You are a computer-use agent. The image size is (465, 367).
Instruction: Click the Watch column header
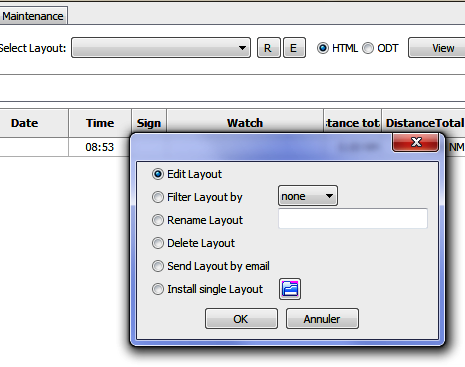(x=245, y=123)
